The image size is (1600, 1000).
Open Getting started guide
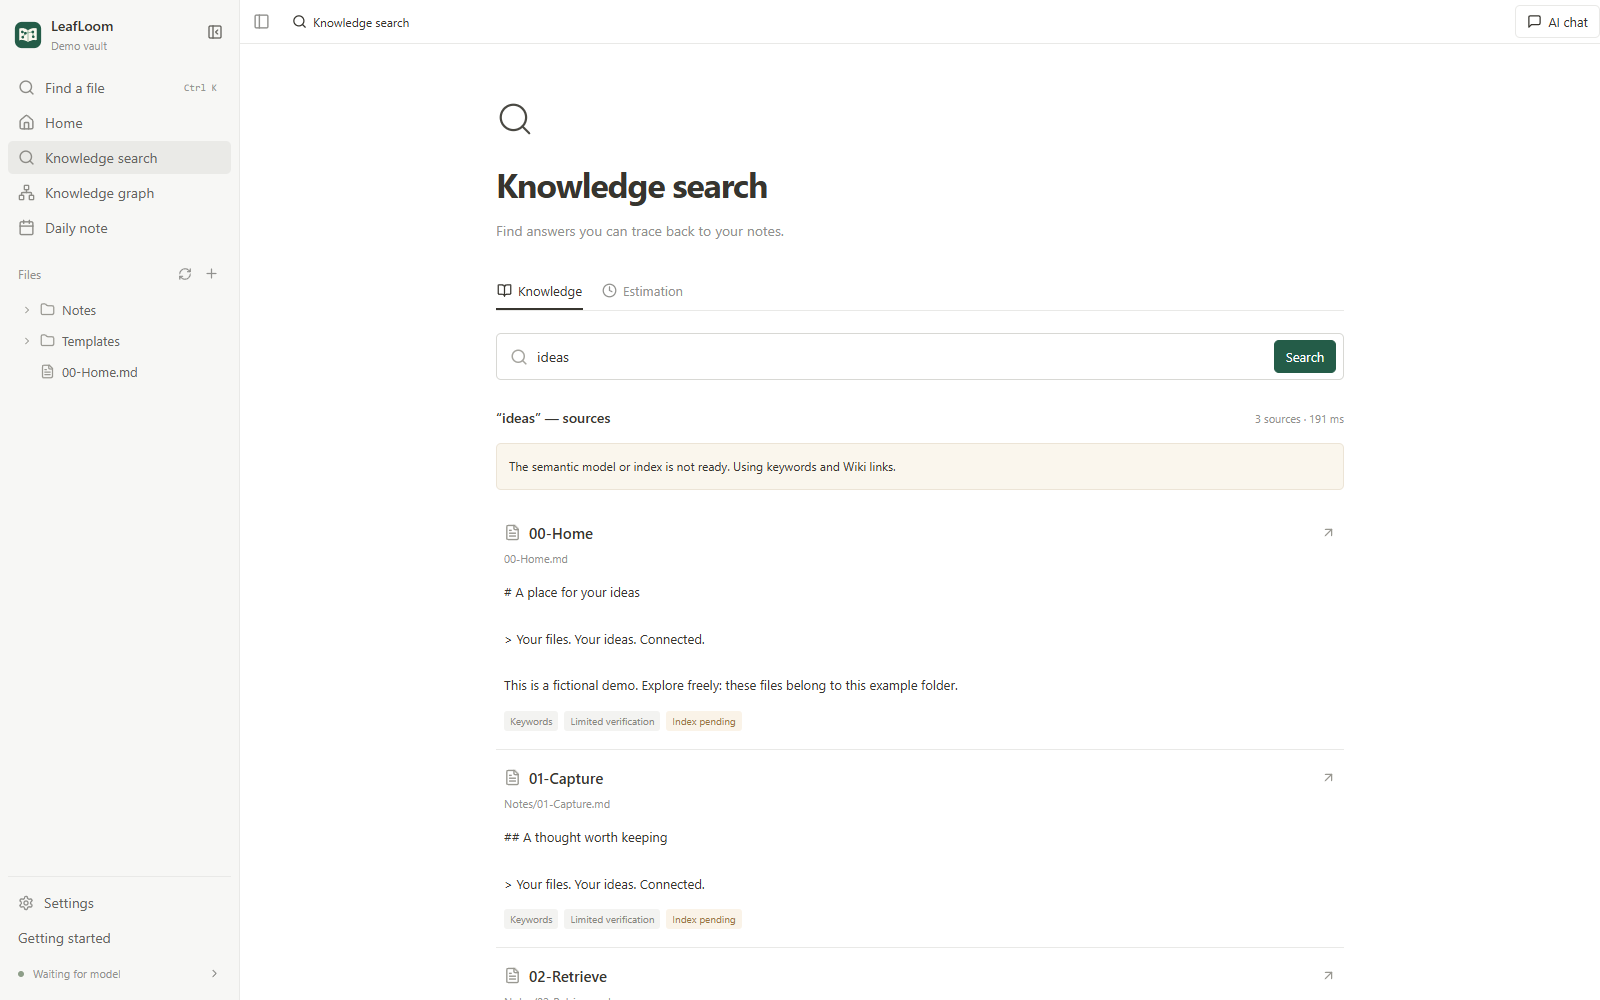(x=64, y=938)
